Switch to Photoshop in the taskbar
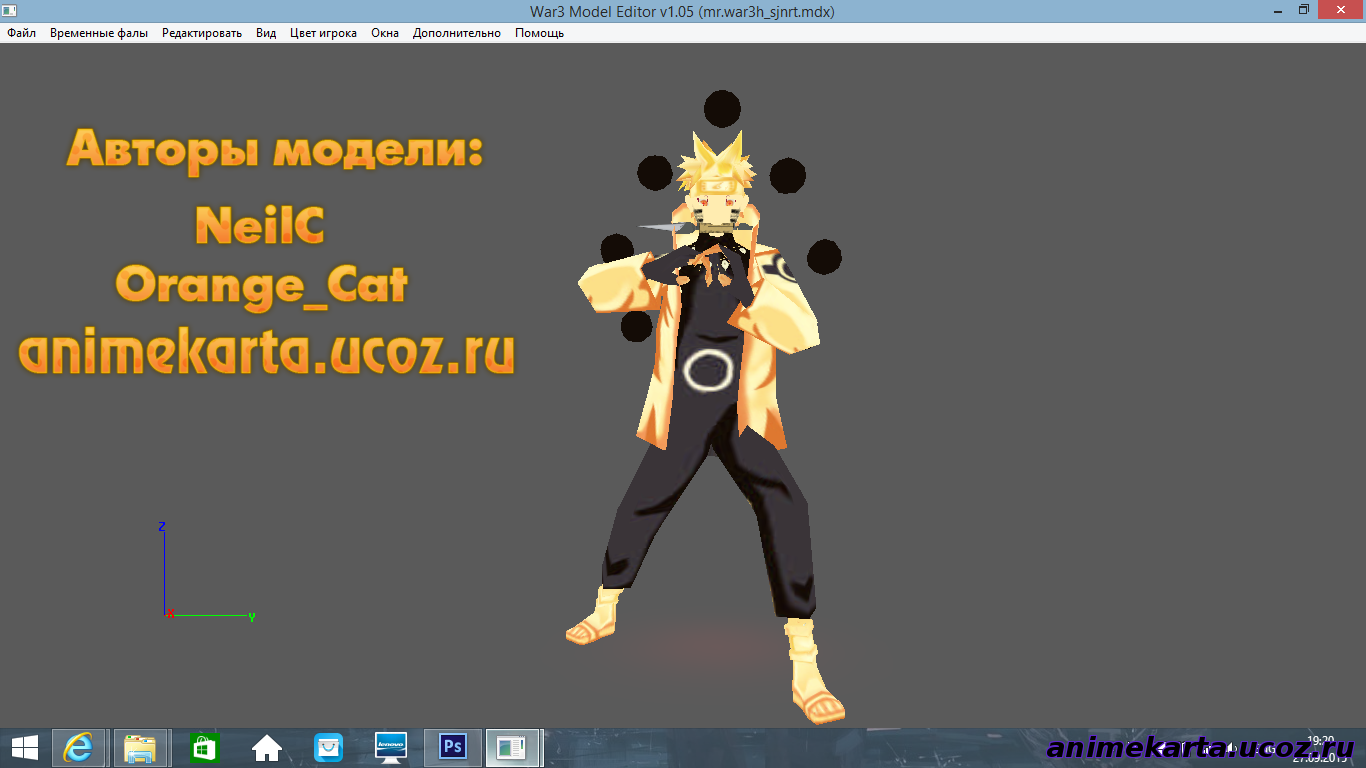Screen dimensions: 1366x768 point(452,747)
